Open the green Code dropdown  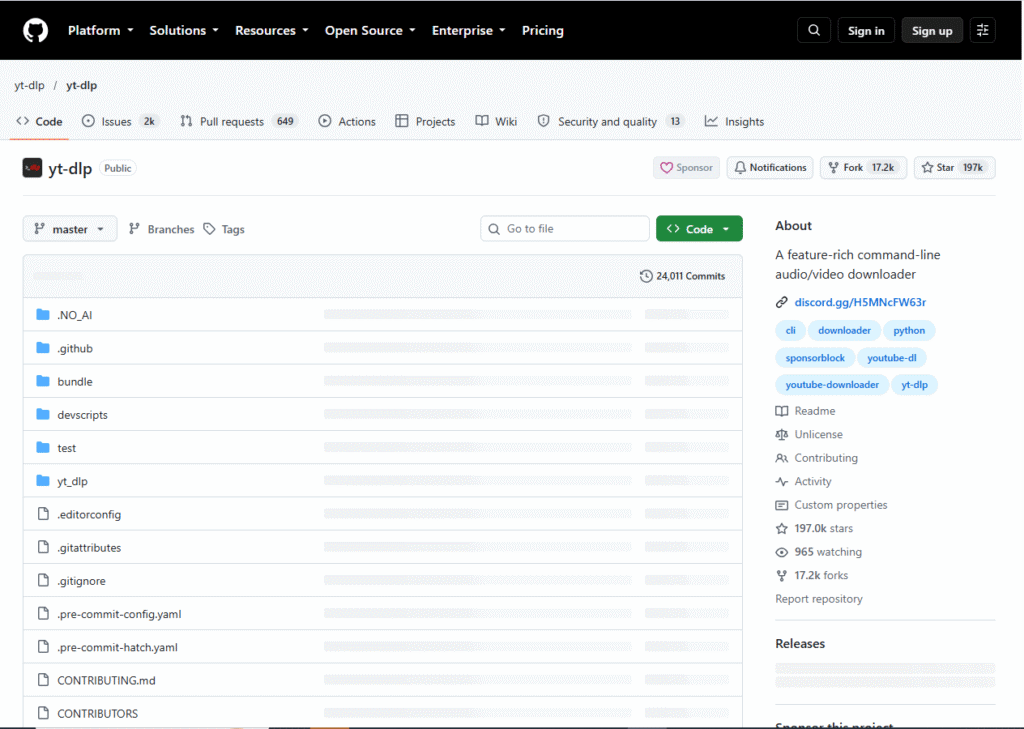point(699,229)
